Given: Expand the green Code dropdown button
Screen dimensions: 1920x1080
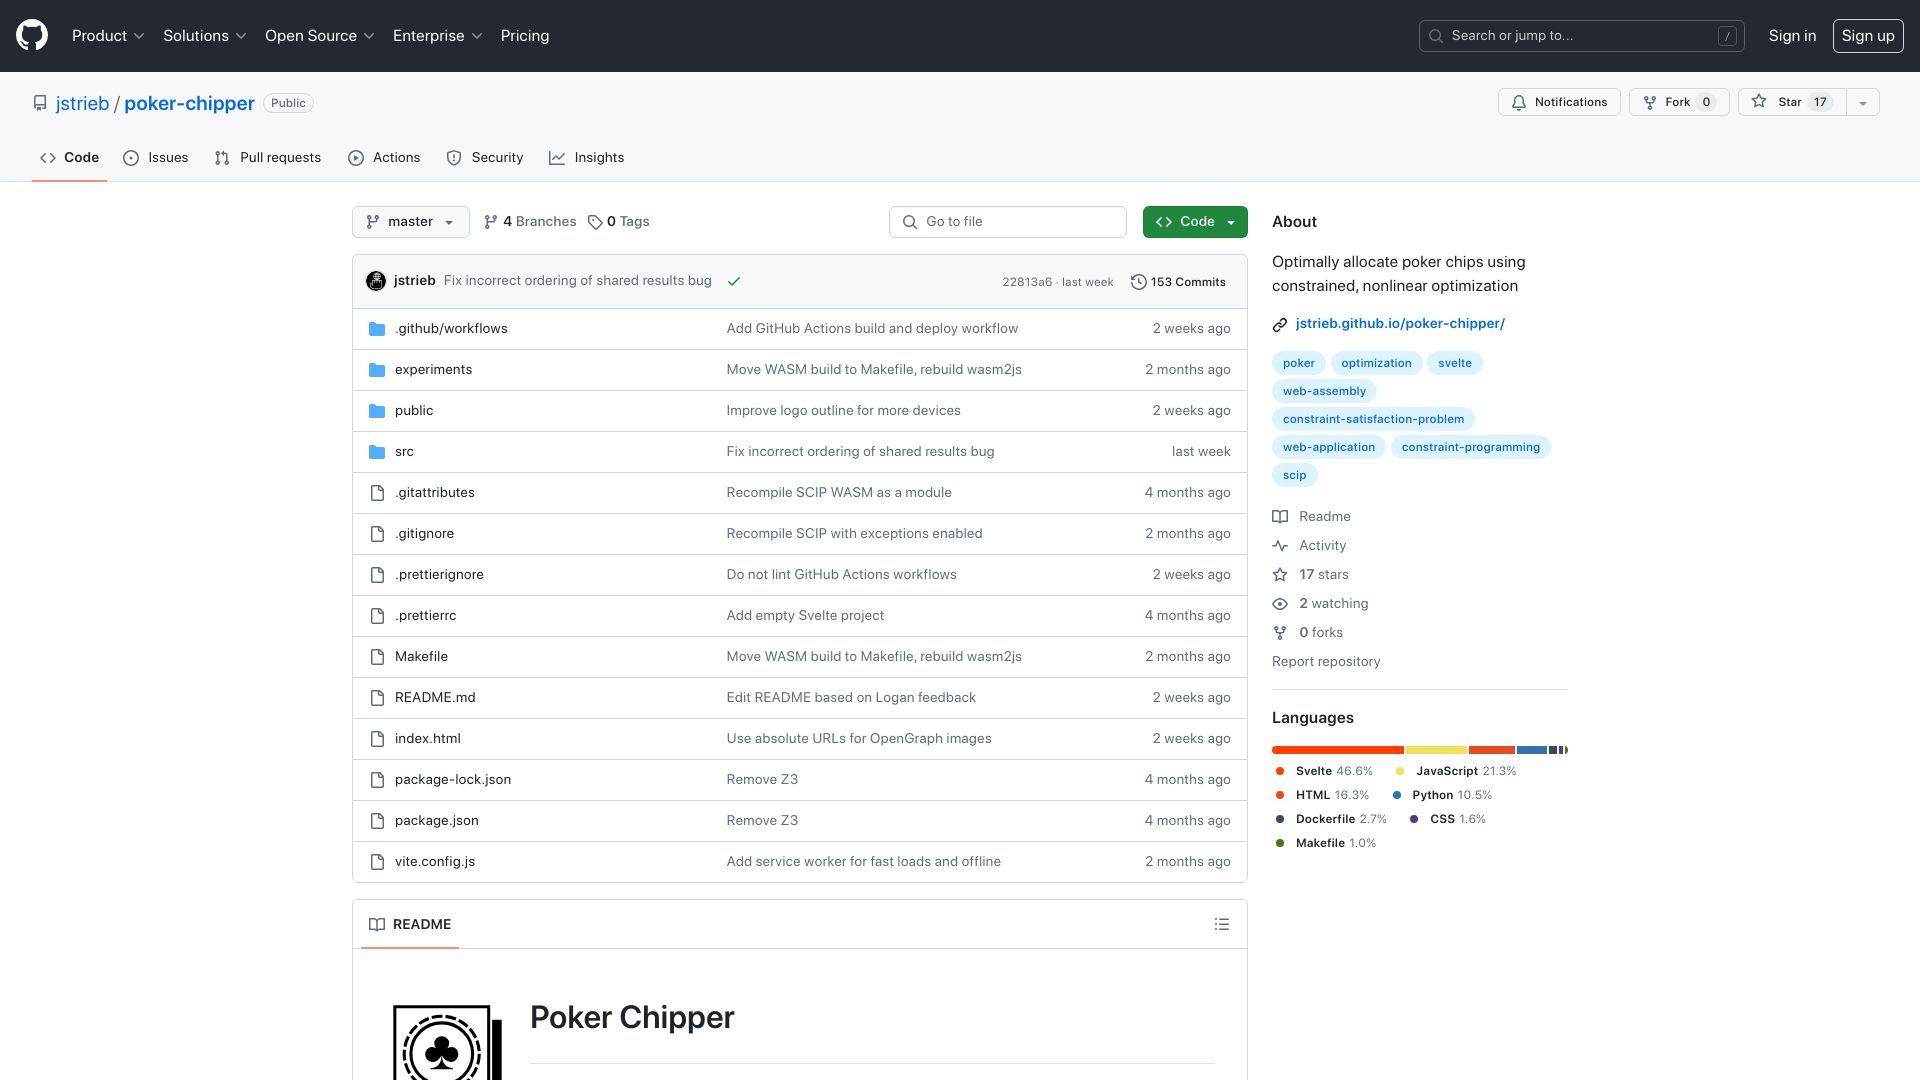Looking at the screenshot, I should pos(1195,222).
